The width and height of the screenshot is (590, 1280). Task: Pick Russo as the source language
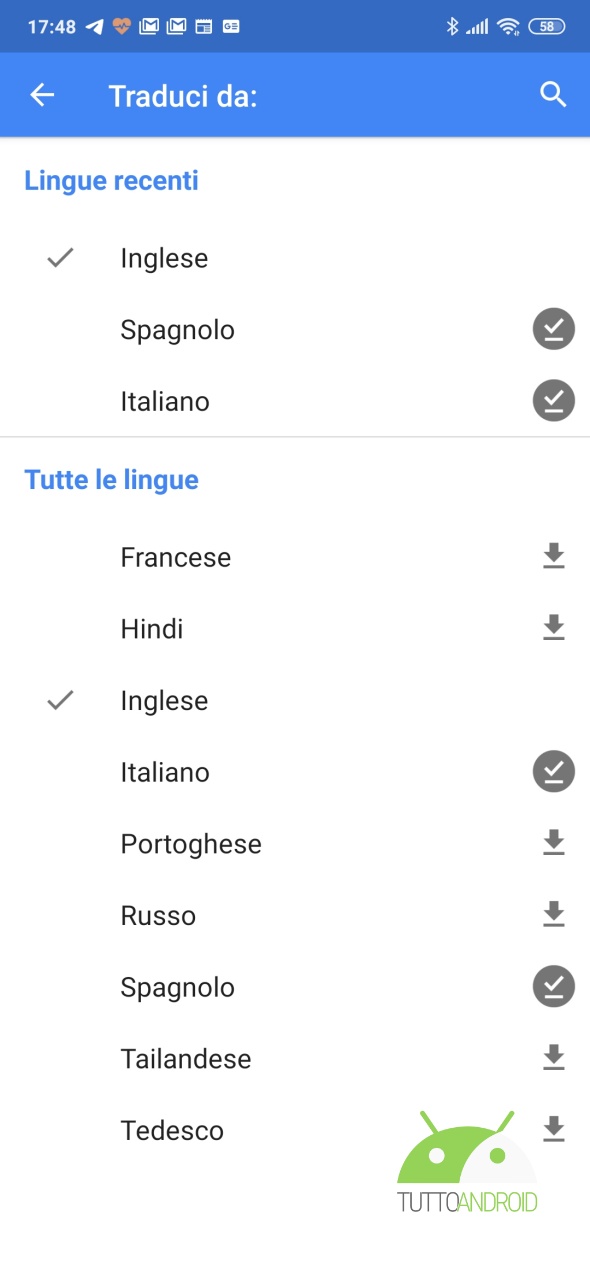pyautogui.click(x=295, y=916)
